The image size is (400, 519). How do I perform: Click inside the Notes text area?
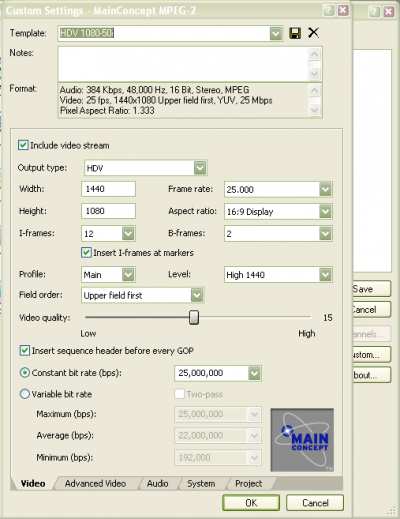(x=183, y=64)
